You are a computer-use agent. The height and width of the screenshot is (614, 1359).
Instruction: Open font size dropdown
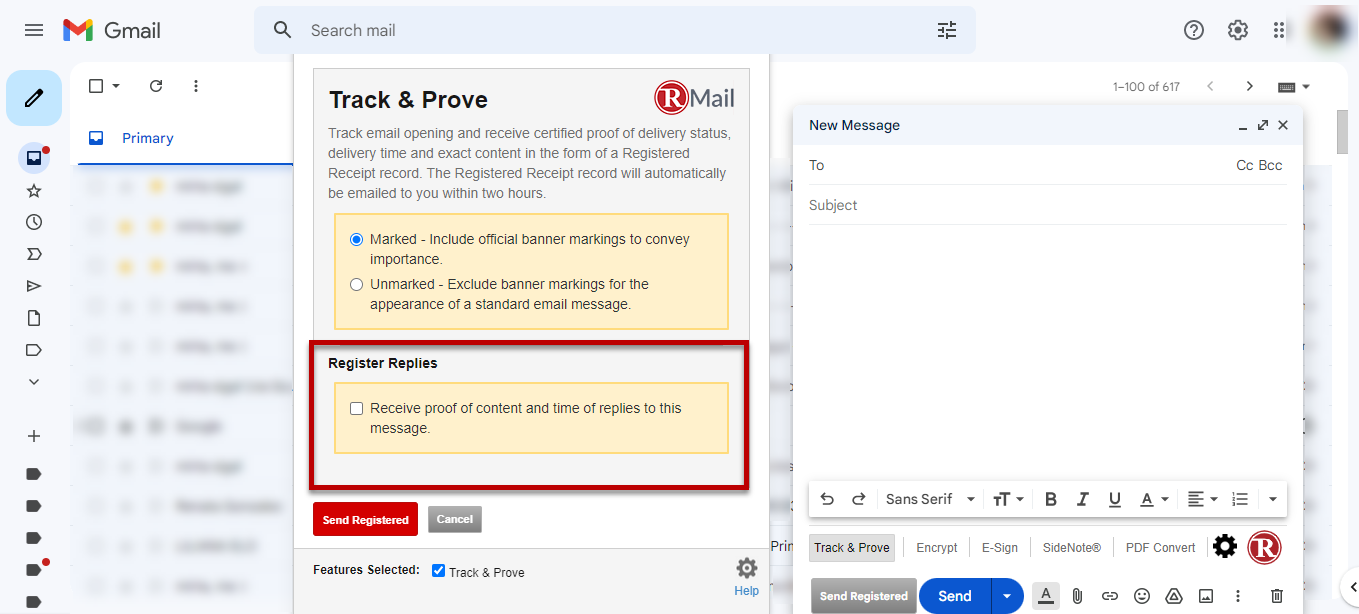(1008, 499)
